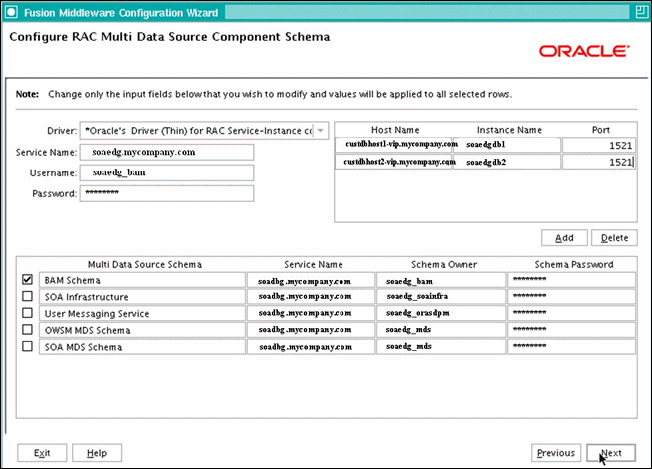Select host custdbhost2-vip.mycompany.com cell
Viewport: 652px width, 469px height.
point(394,162)
